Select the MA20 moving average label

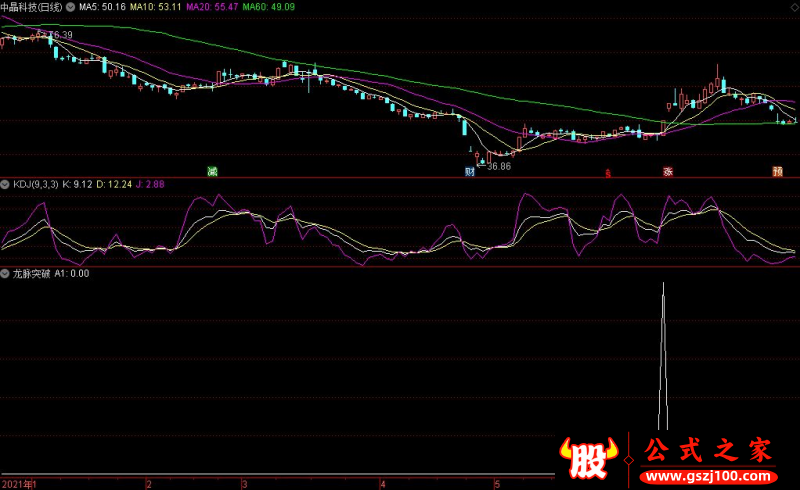coord(212,7)
